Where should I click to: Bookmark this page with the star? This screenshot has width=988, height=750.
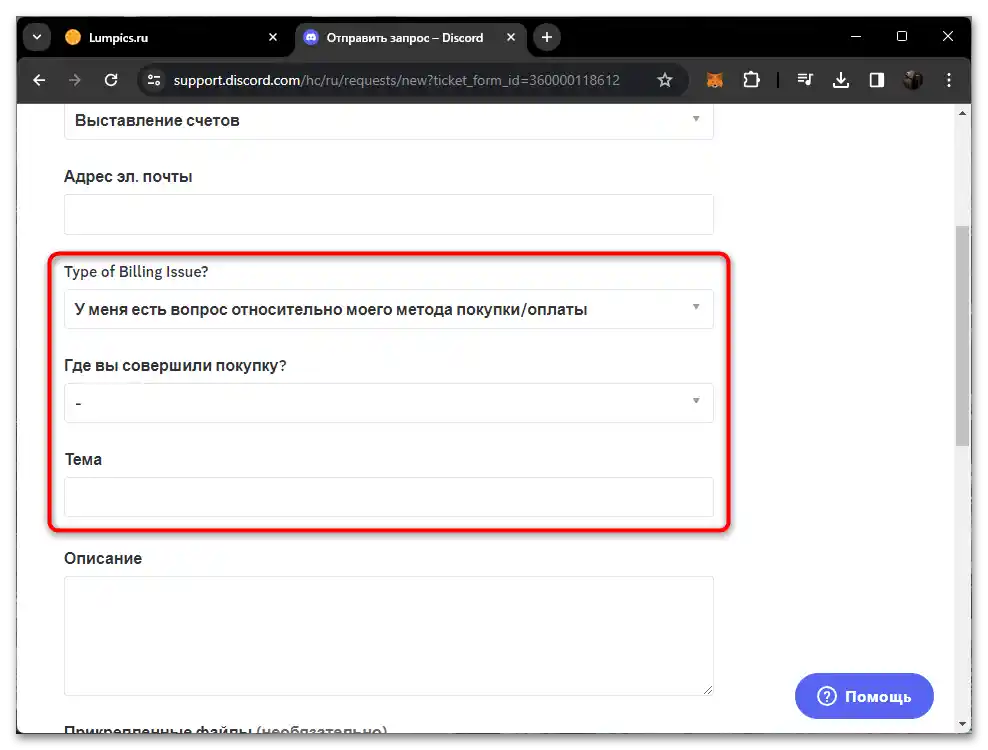click(665, 80)
